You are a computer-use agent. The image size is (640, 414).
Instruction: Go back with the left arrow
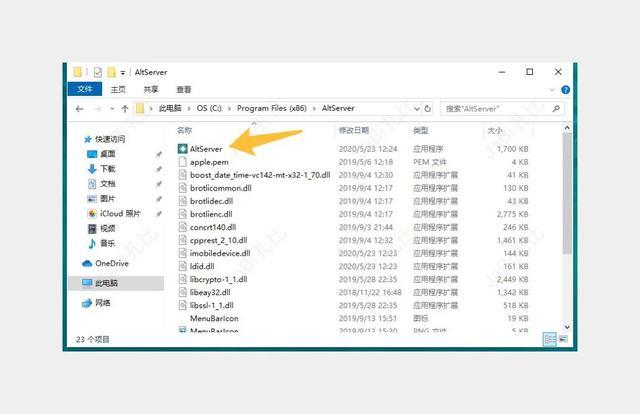coord(80,109)
